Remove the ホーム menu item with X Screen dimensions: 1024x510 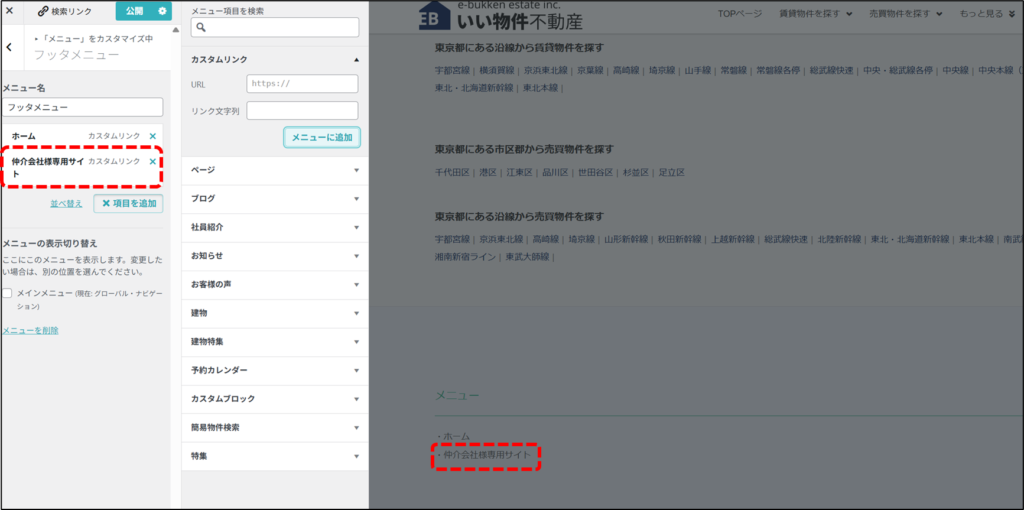(153, 136)
